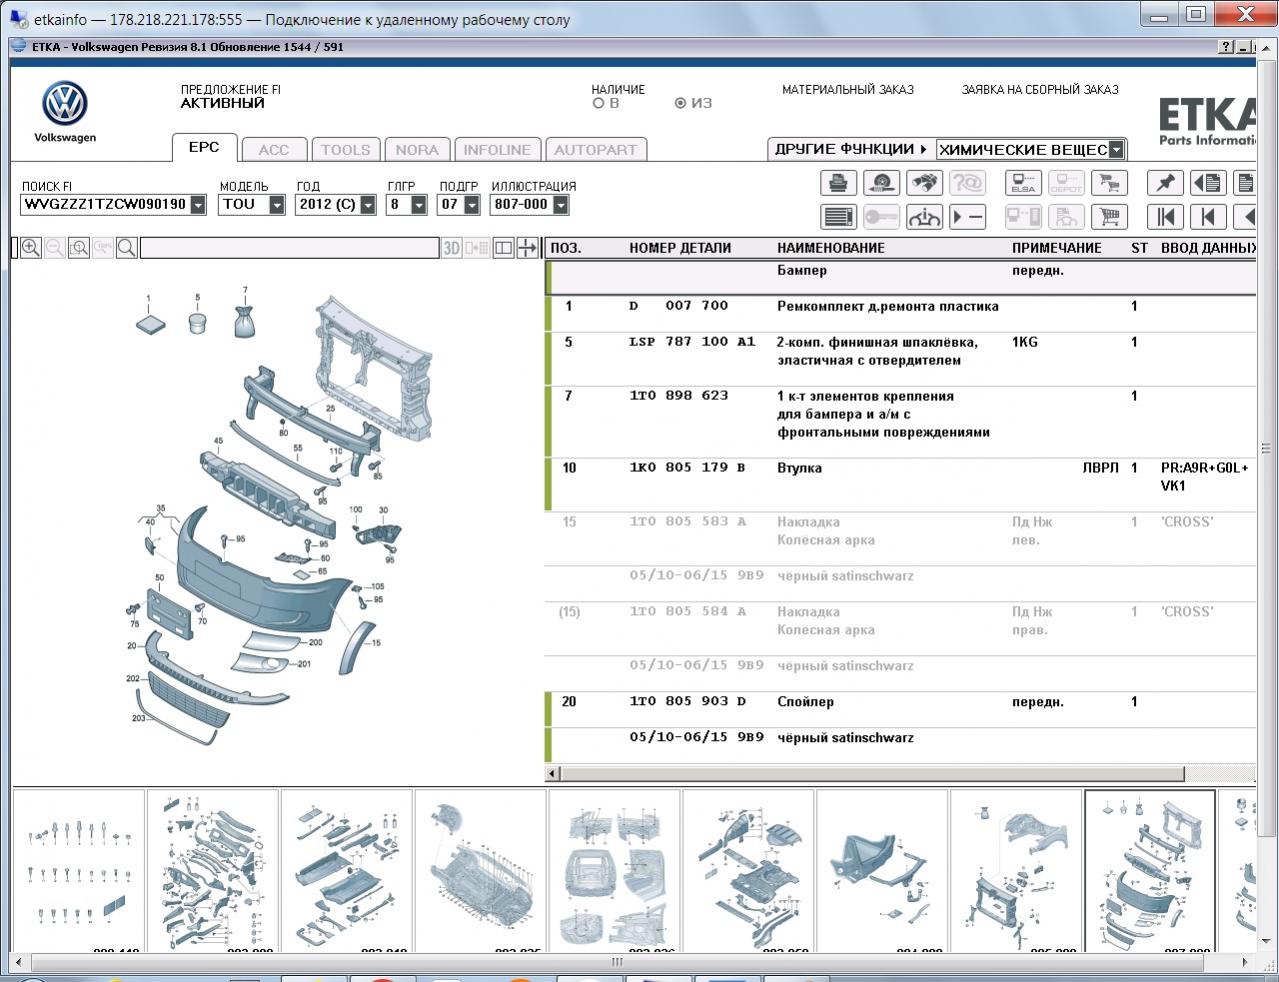
Task: Switch to the INFOLINE tab
Action: tap(497, 149)
